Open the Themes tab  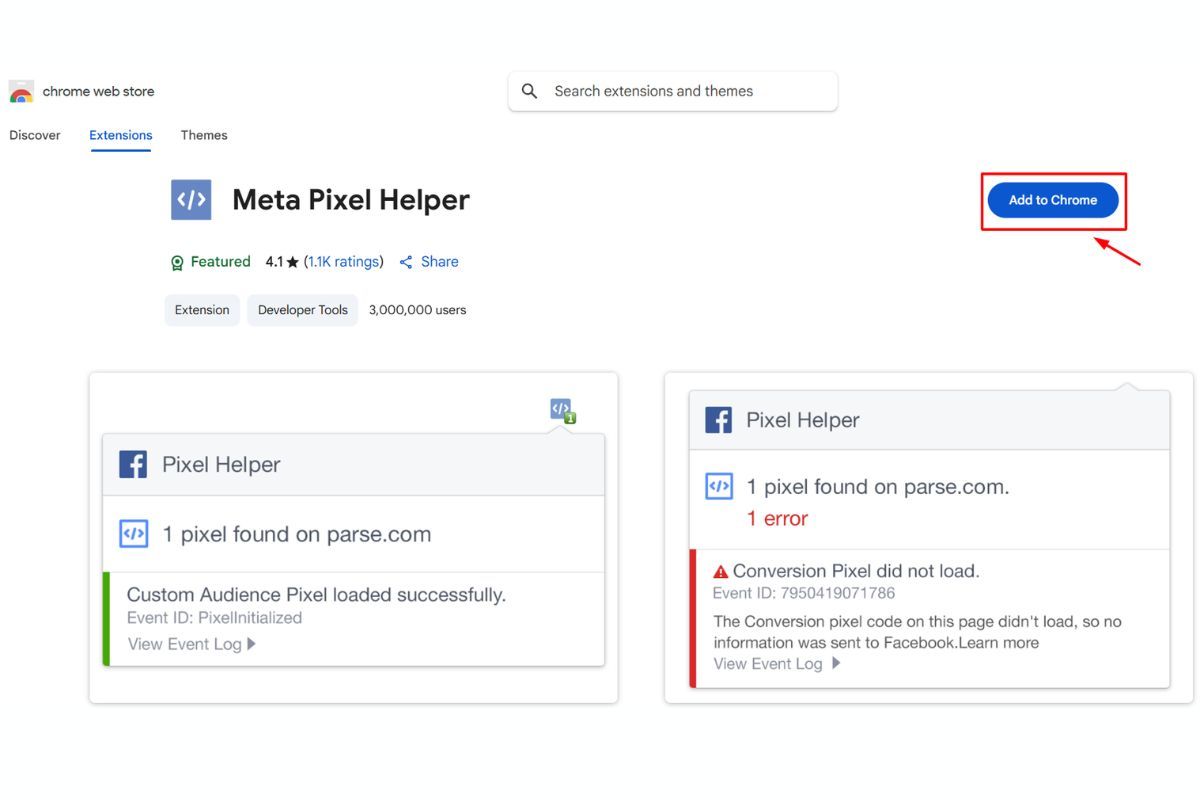tap(204, 135)
